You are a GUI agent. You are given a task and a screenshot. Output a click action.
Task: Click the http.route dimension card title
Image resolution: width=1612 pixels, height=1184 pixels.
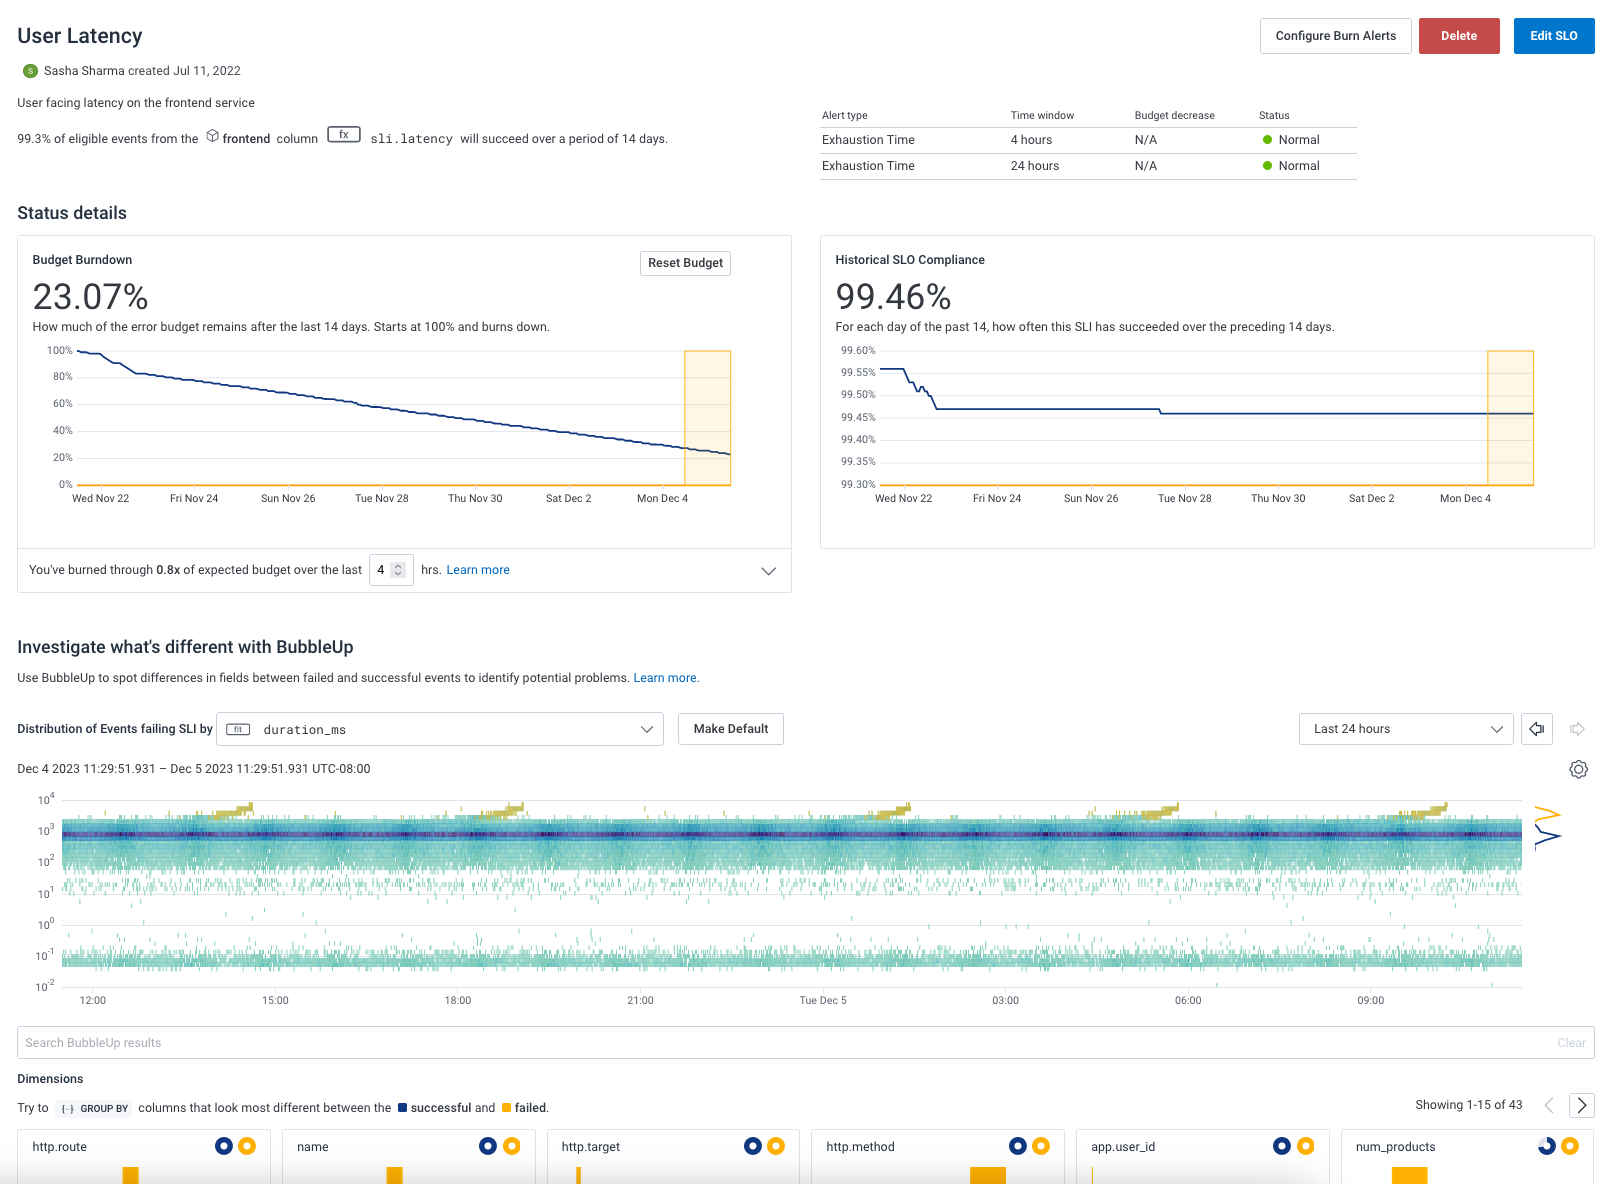(59, 1147)
